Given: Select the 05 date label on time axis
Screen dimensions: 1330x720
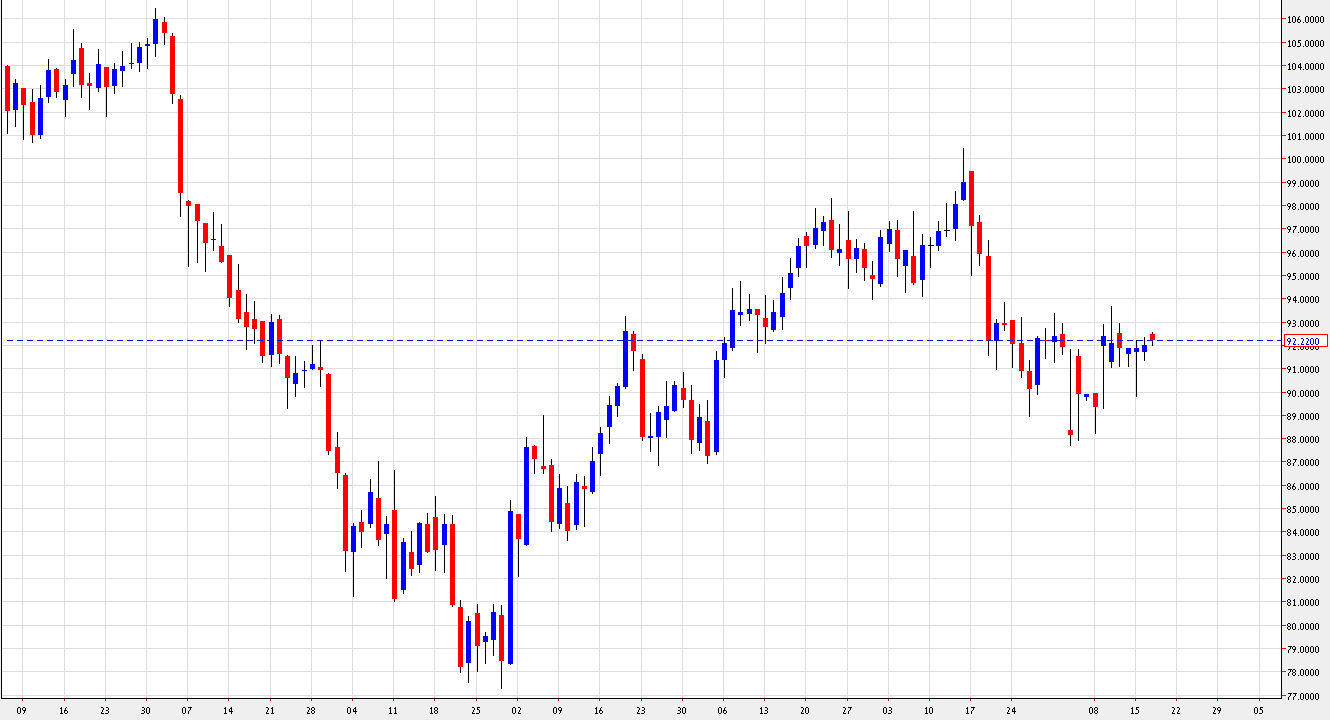Looking at the screenshot, I should click(1257, 709).
